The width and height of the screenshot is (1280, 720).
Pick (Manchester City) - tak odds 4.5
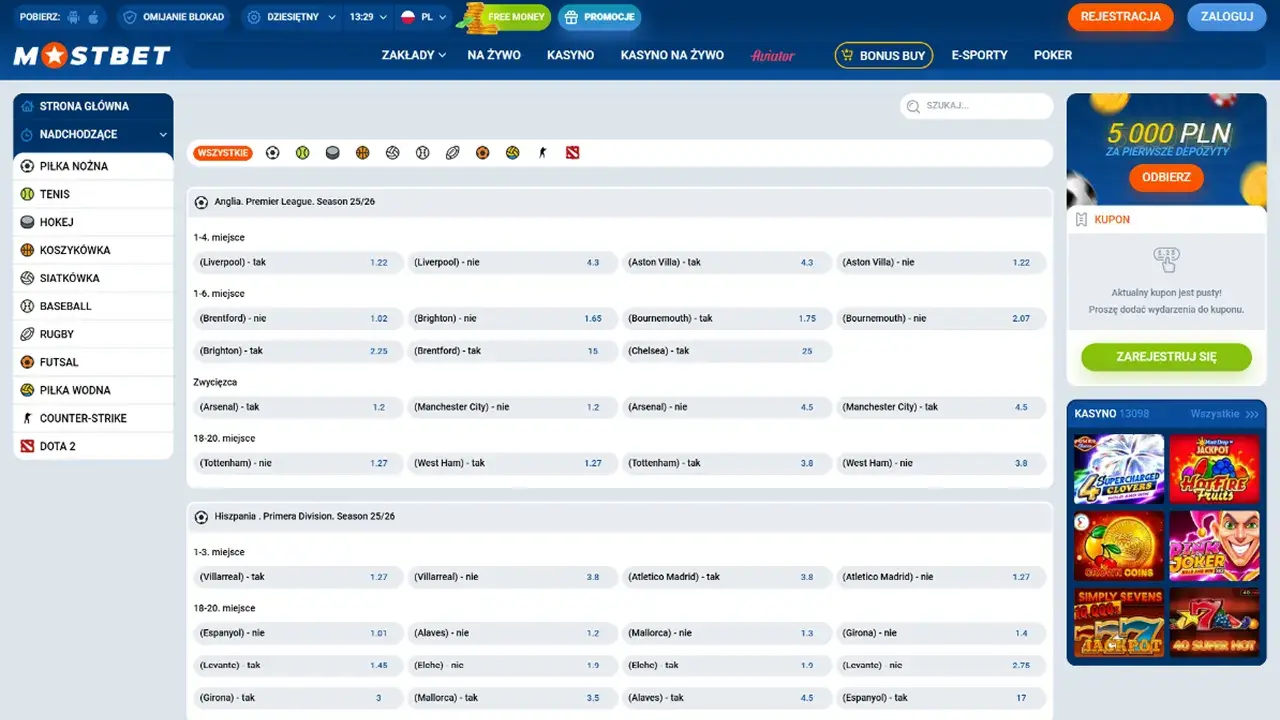941,407
